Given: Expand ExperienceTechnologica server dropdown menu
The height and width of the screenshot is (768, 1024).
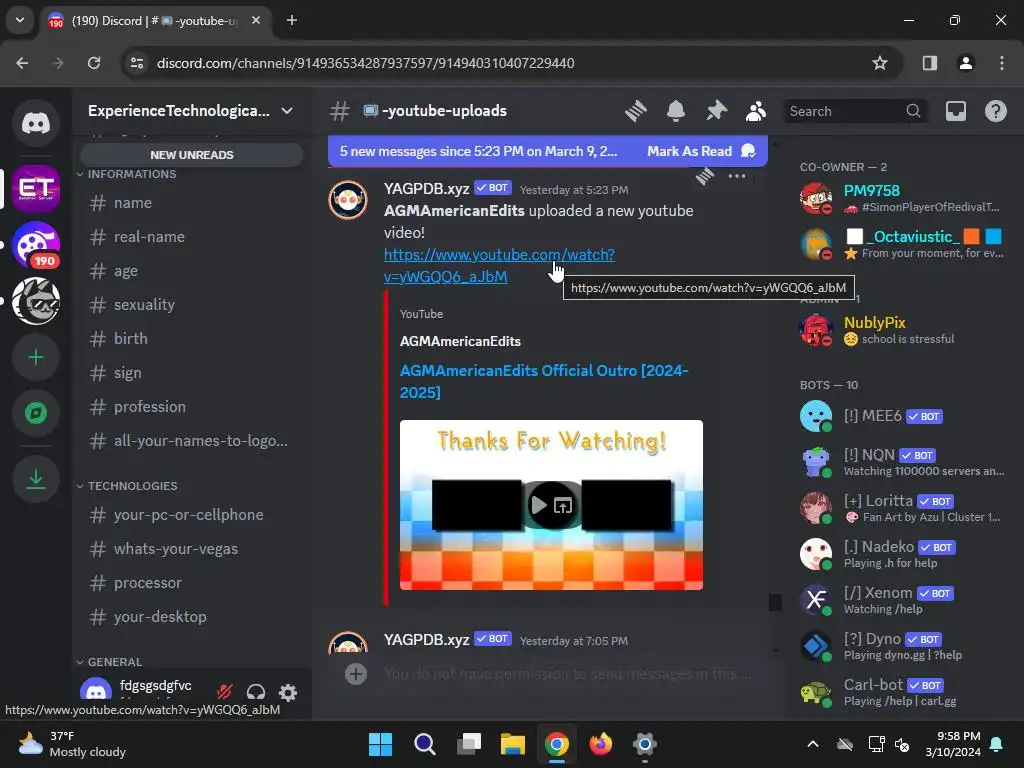Looking at the screenshot, I should coord(191,111).
